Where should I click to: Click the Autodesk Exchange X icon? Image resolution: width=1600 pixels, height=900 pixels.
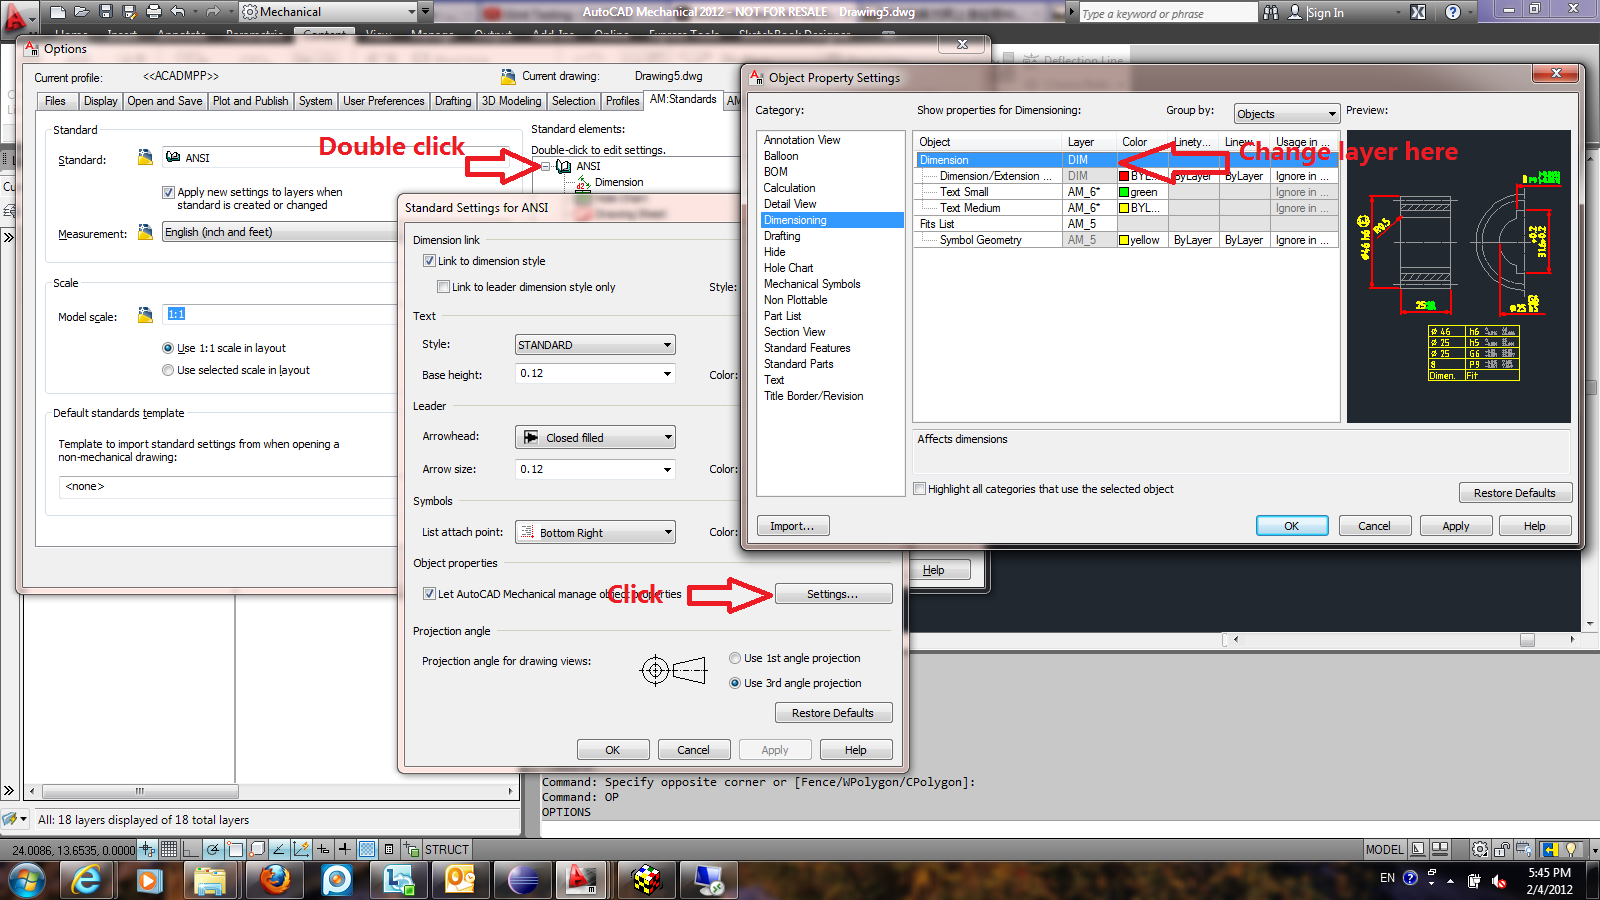click(1418, 12)
